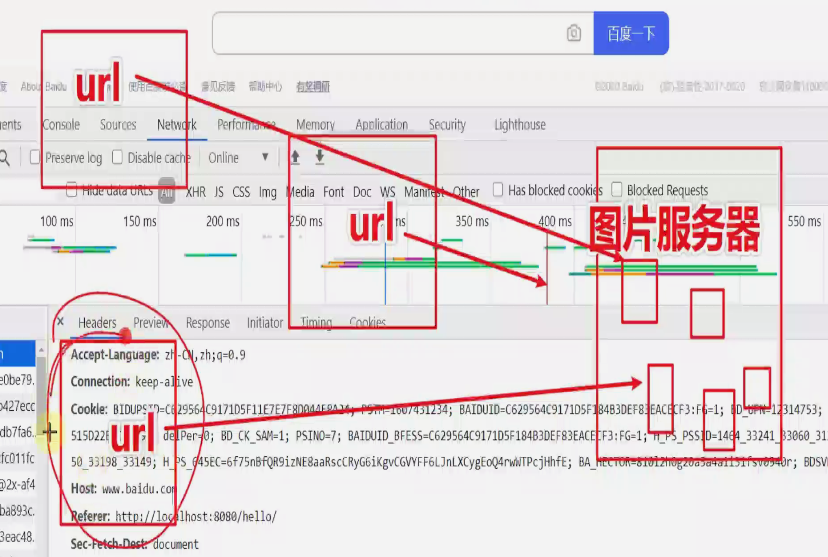The height and width of the screenshot is (557, 828).
Task: Click the Accept-Language header label
Action: pyautogui.click(x=115, y=355)
